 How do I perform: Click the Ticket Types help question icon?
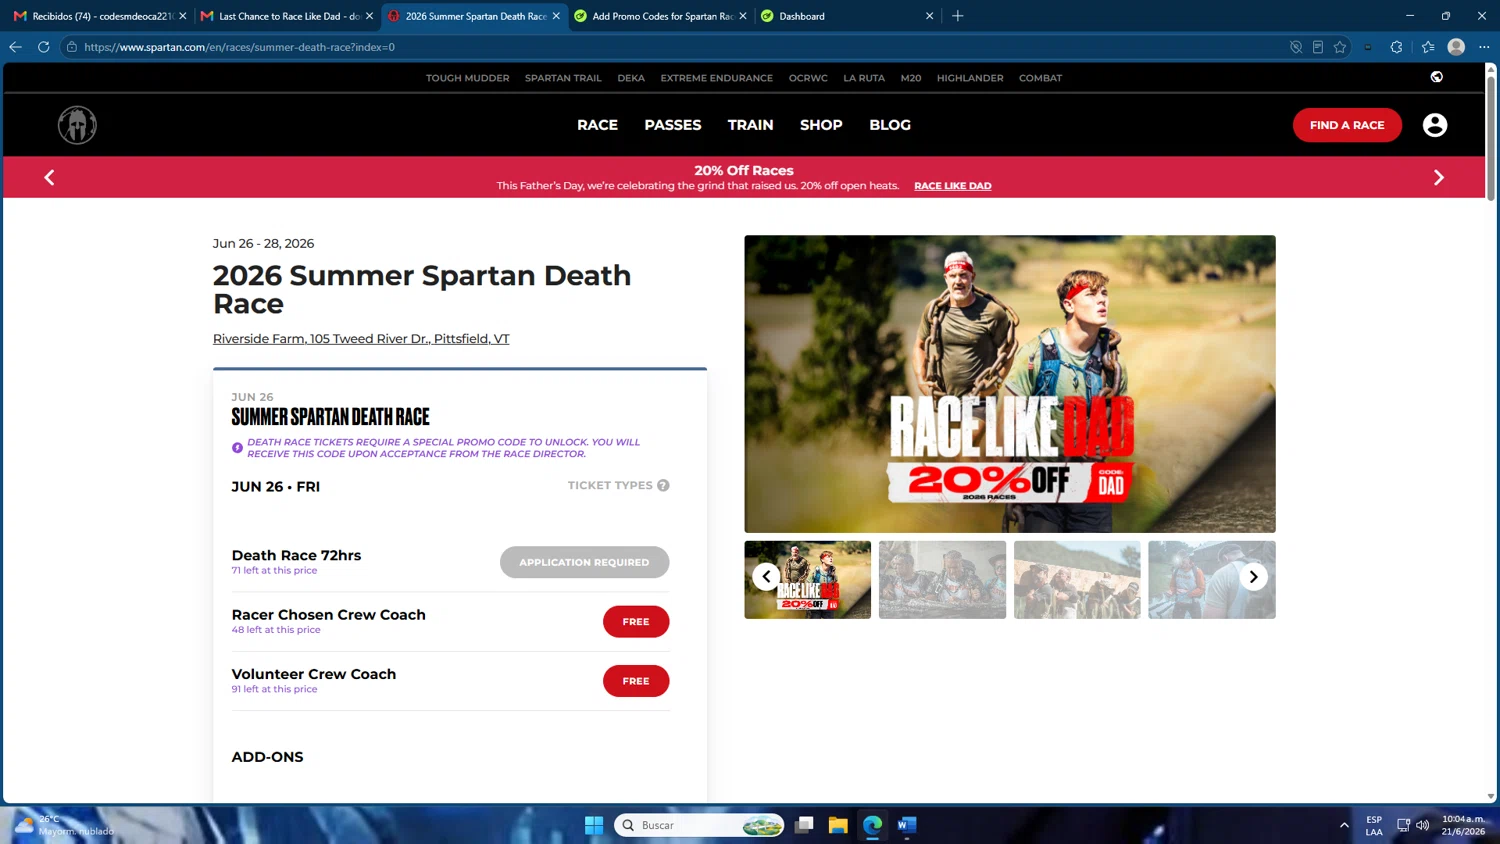(x=663, y=485)
